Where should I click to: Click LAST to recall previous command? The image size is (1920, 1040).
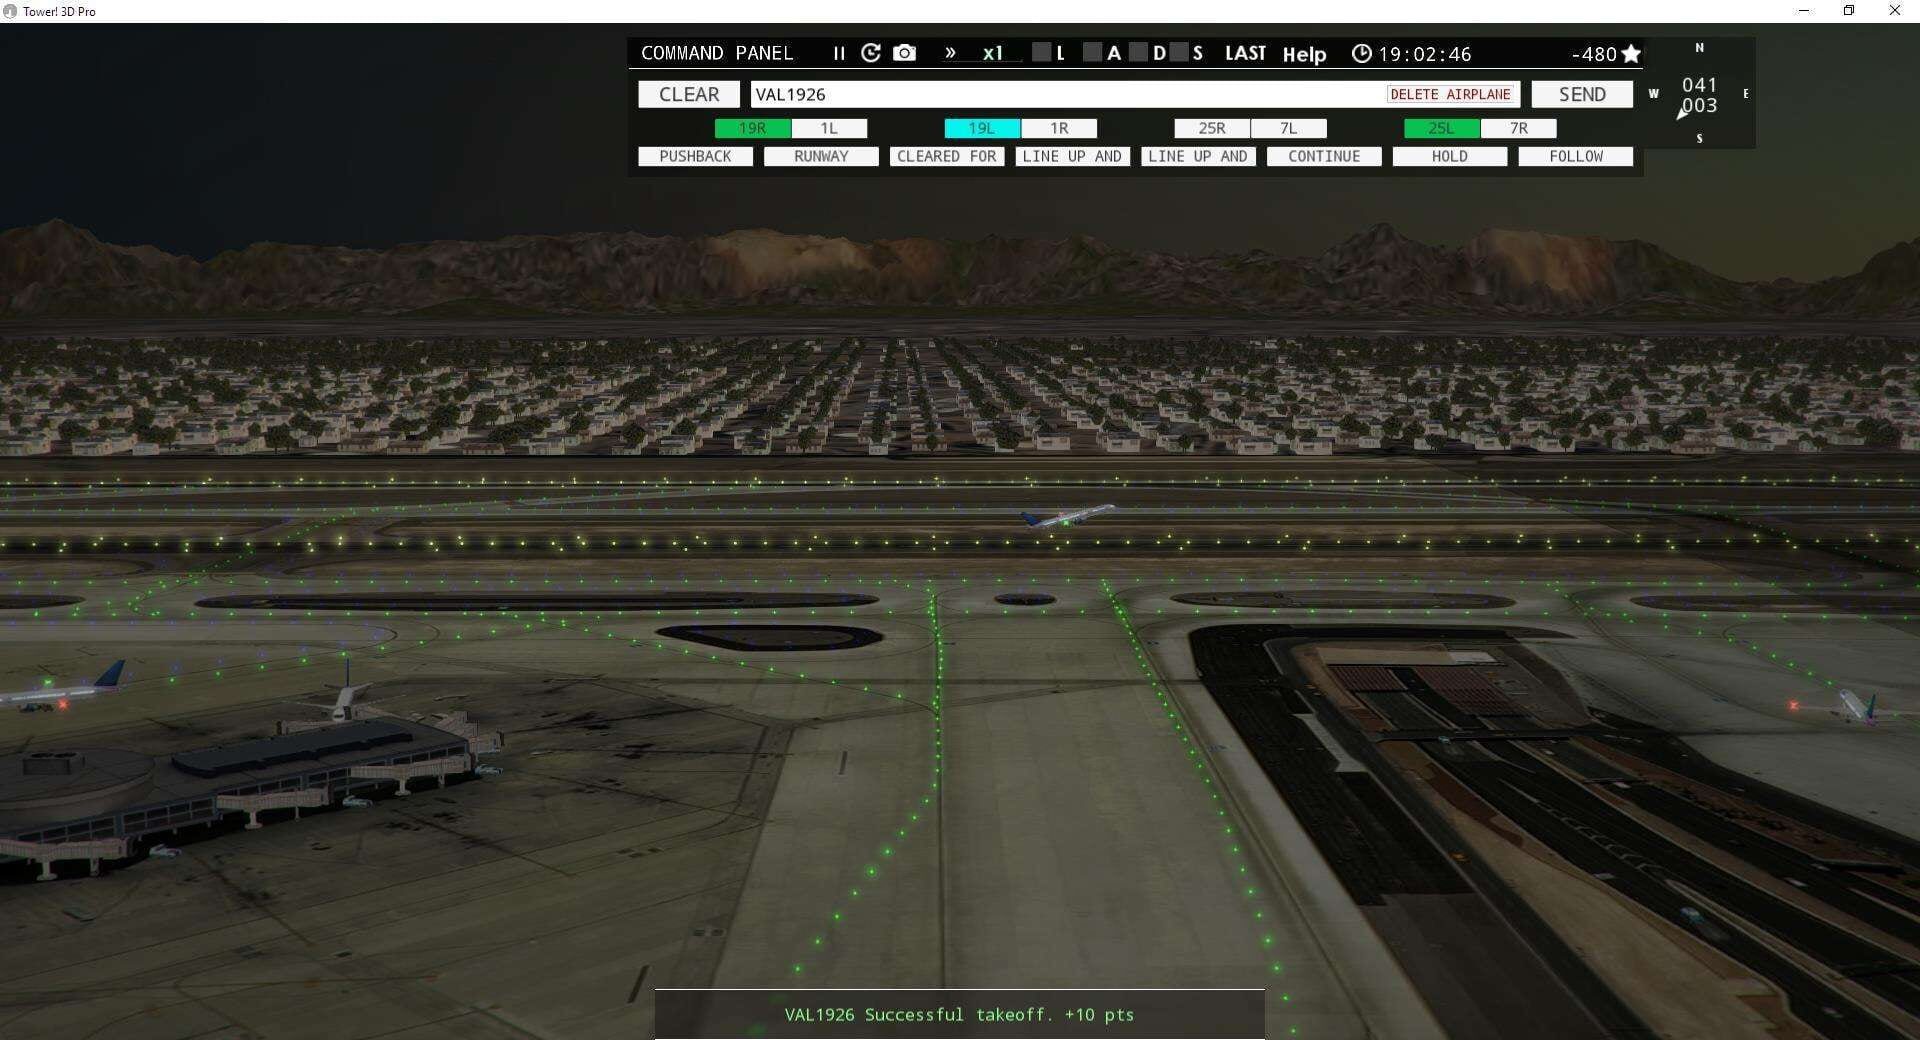click(x=1245, y=53)
